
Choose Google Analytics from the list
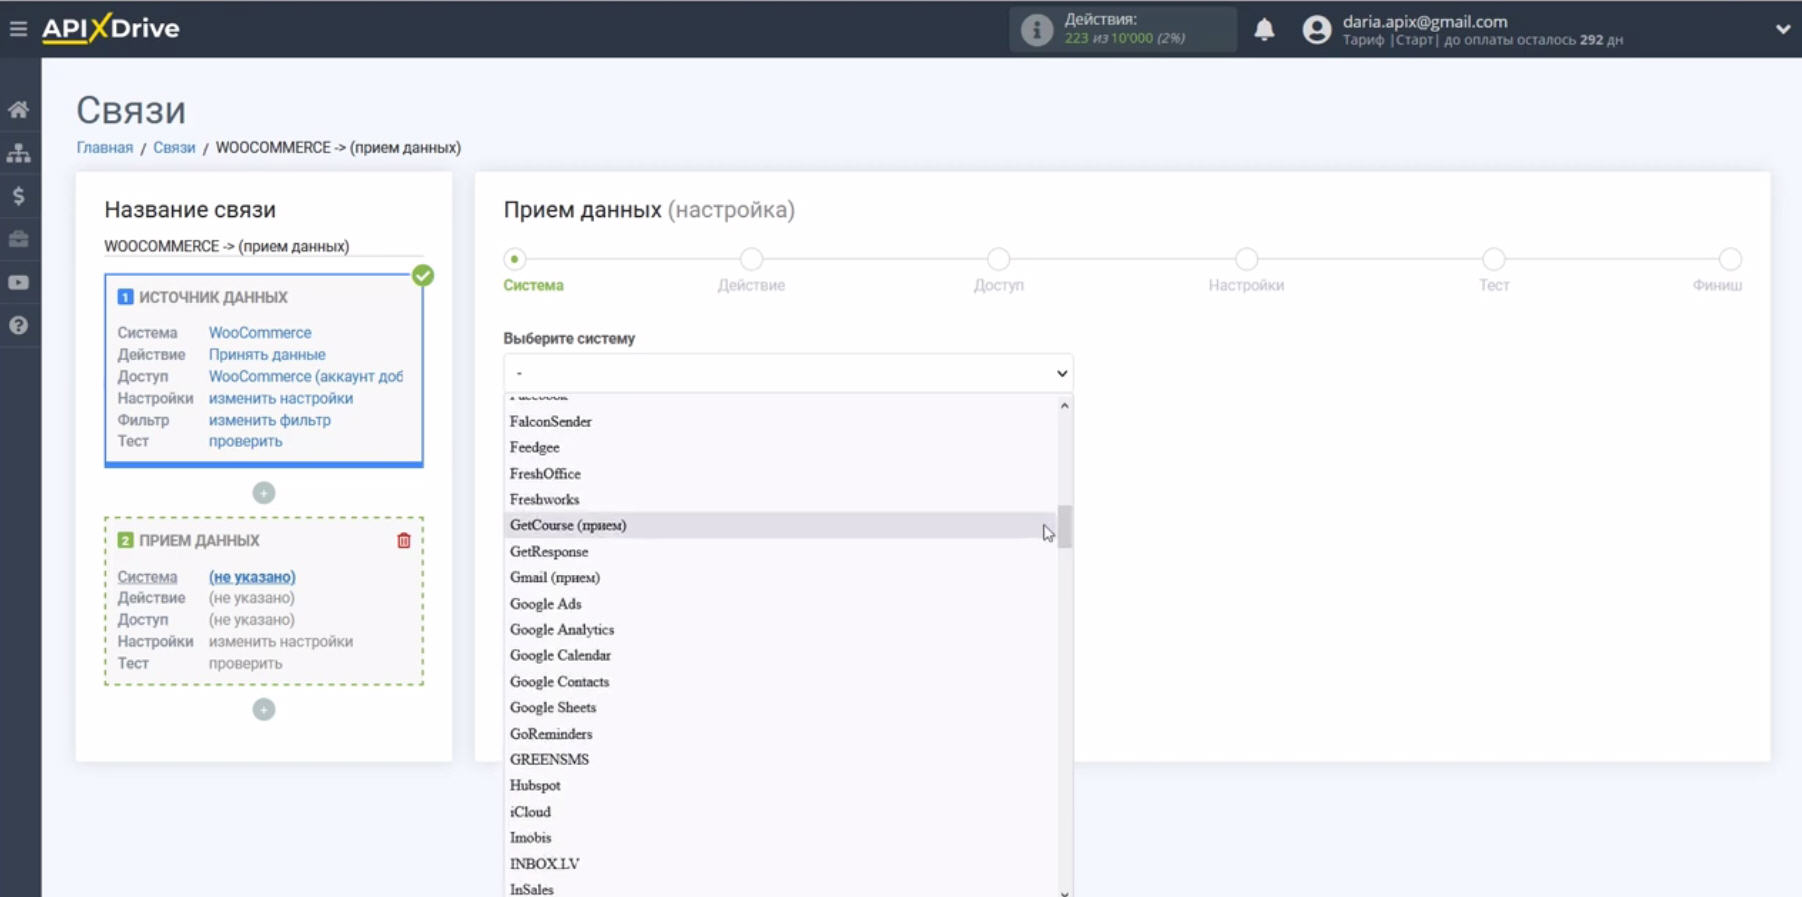click(x=780, y=630)
